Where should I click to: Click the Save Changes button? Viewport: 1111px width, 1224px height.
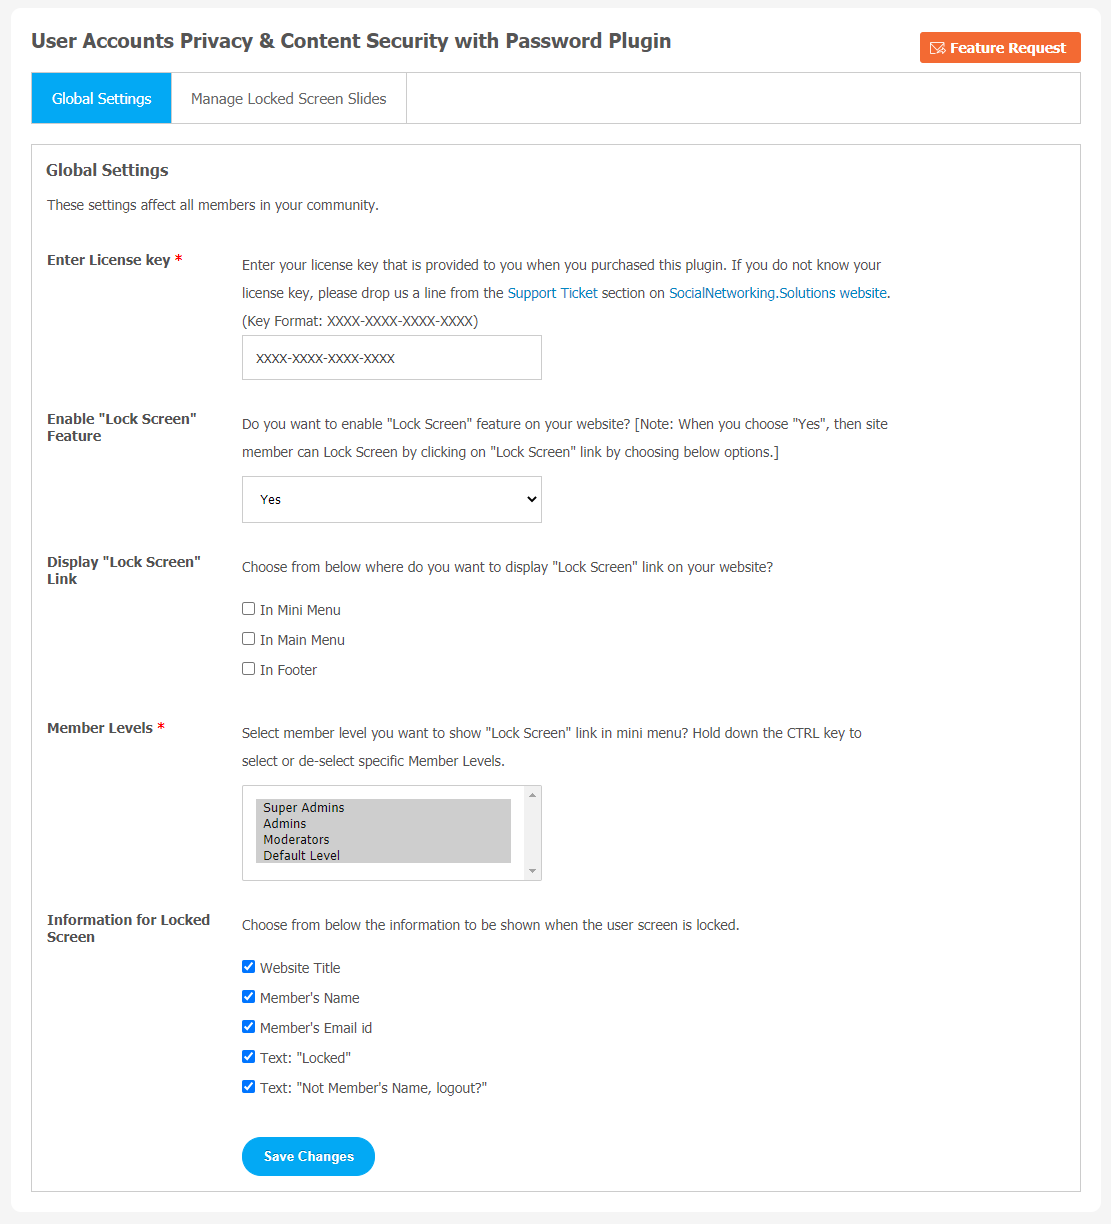[x=308, y=1156]
